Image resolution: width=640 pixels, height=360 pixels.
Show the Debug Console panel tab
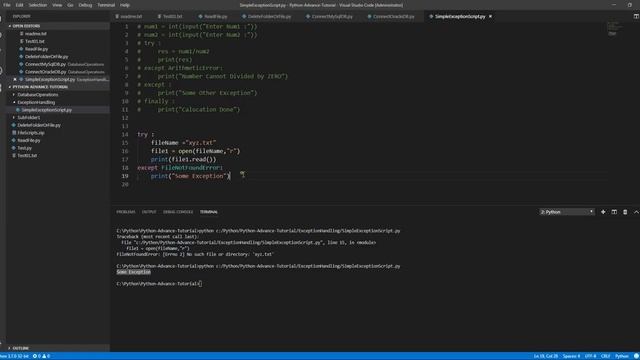click(178, 212)
